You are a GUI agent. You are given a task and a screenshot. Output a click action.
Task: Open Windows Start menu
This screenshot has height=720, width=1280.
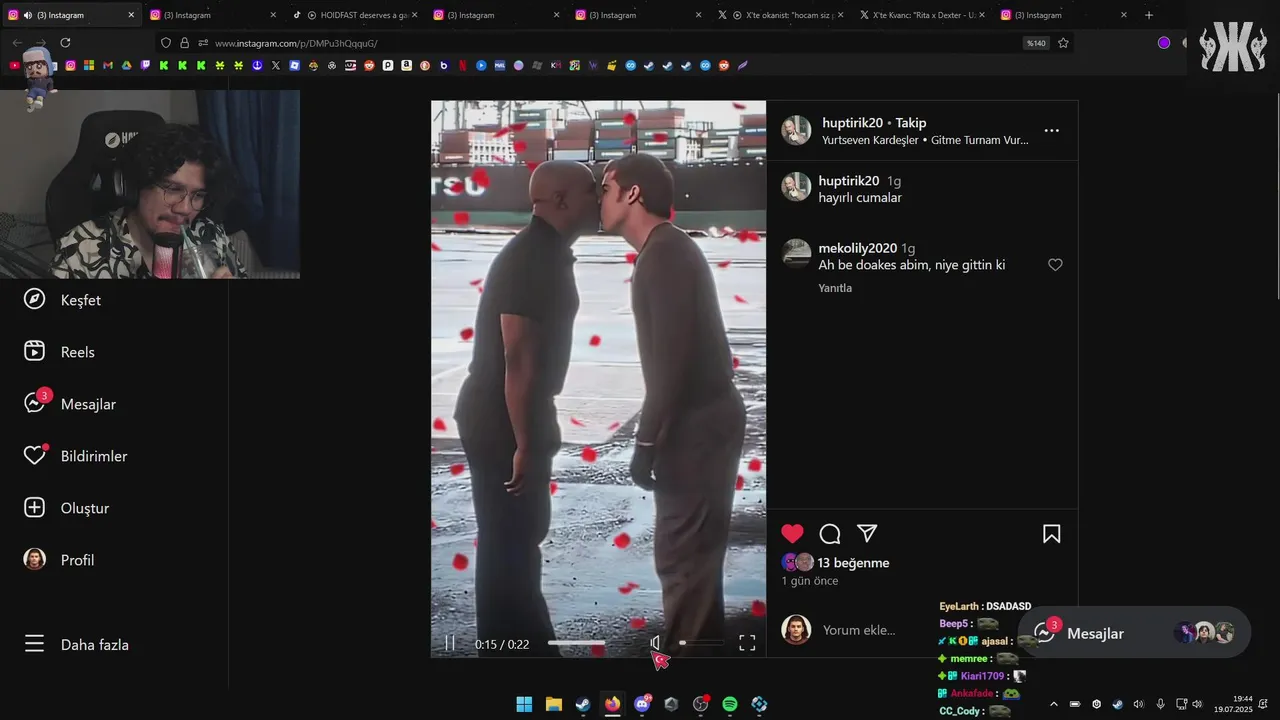[524, 704]
